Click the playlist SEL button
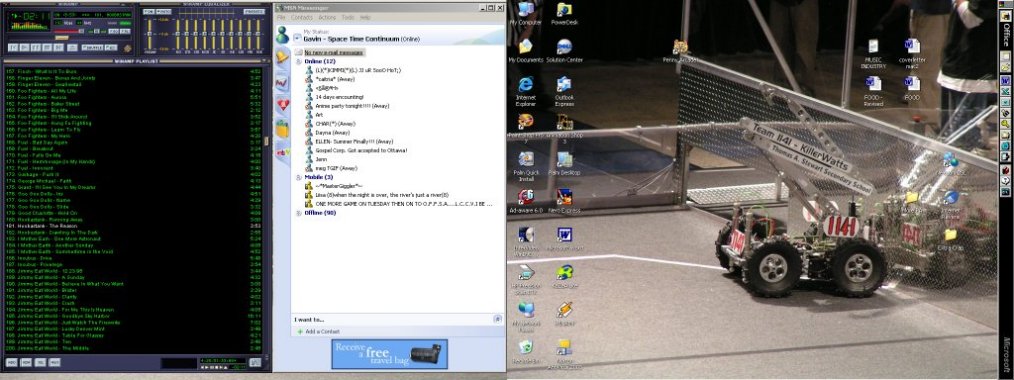Image resolution: width=1014 pixels, height=380 pixels. click(40, 363)
